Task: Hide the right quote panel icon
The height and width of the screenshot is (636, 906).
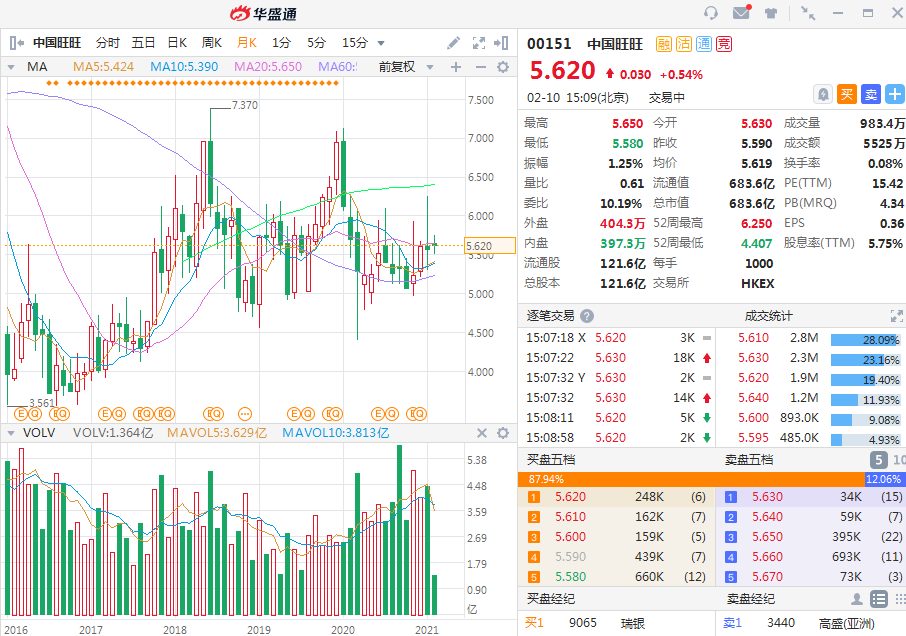Action: (501, 43)
